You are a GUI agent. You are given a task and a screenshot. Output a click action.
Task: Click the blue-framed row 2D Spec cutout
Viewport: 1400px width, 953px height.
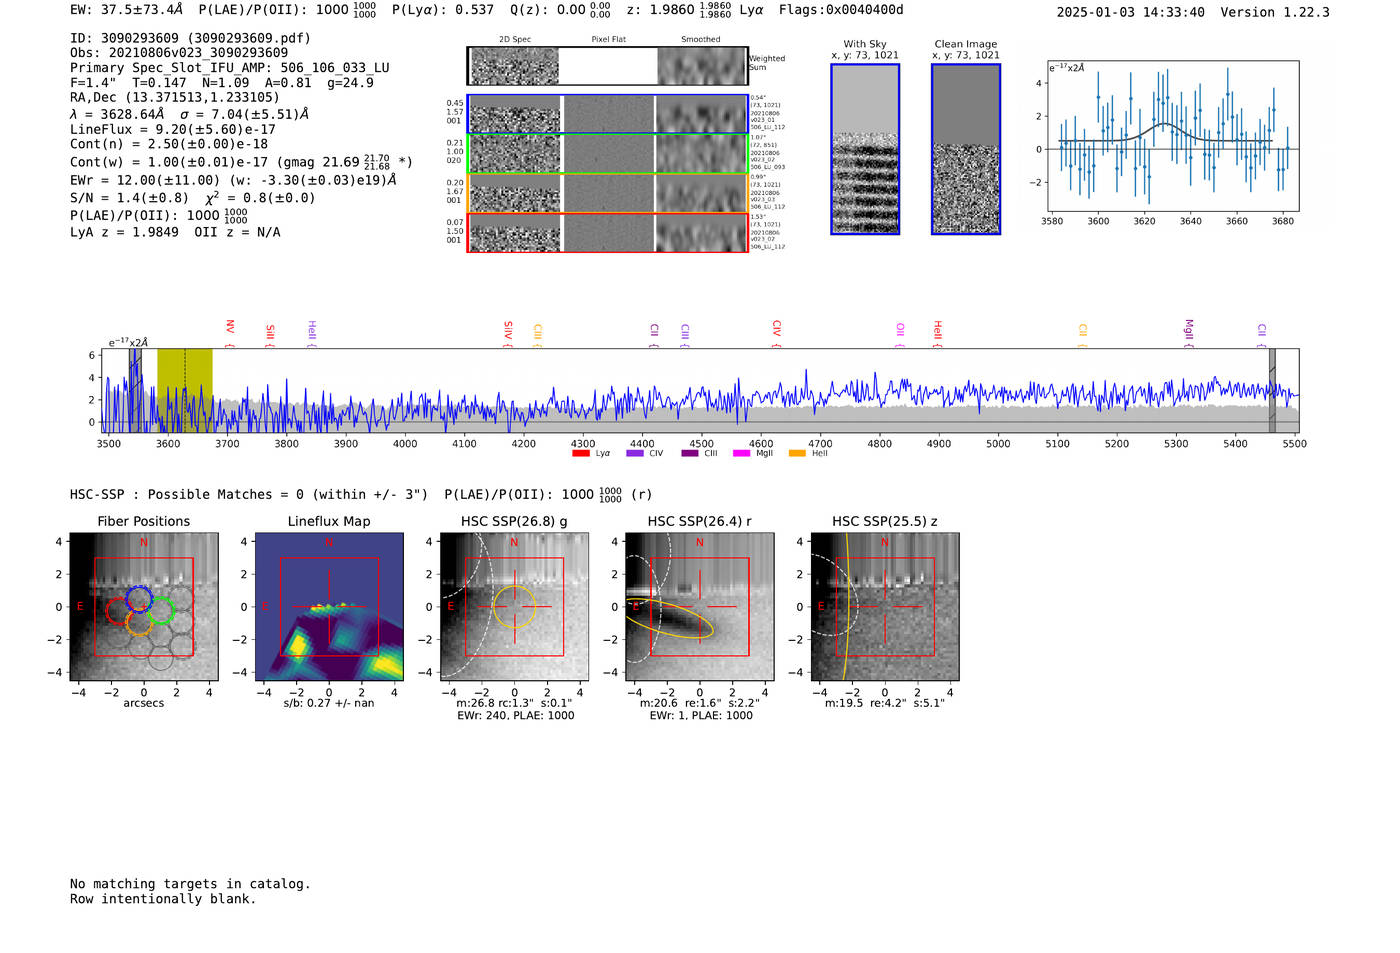pos(515,114)
